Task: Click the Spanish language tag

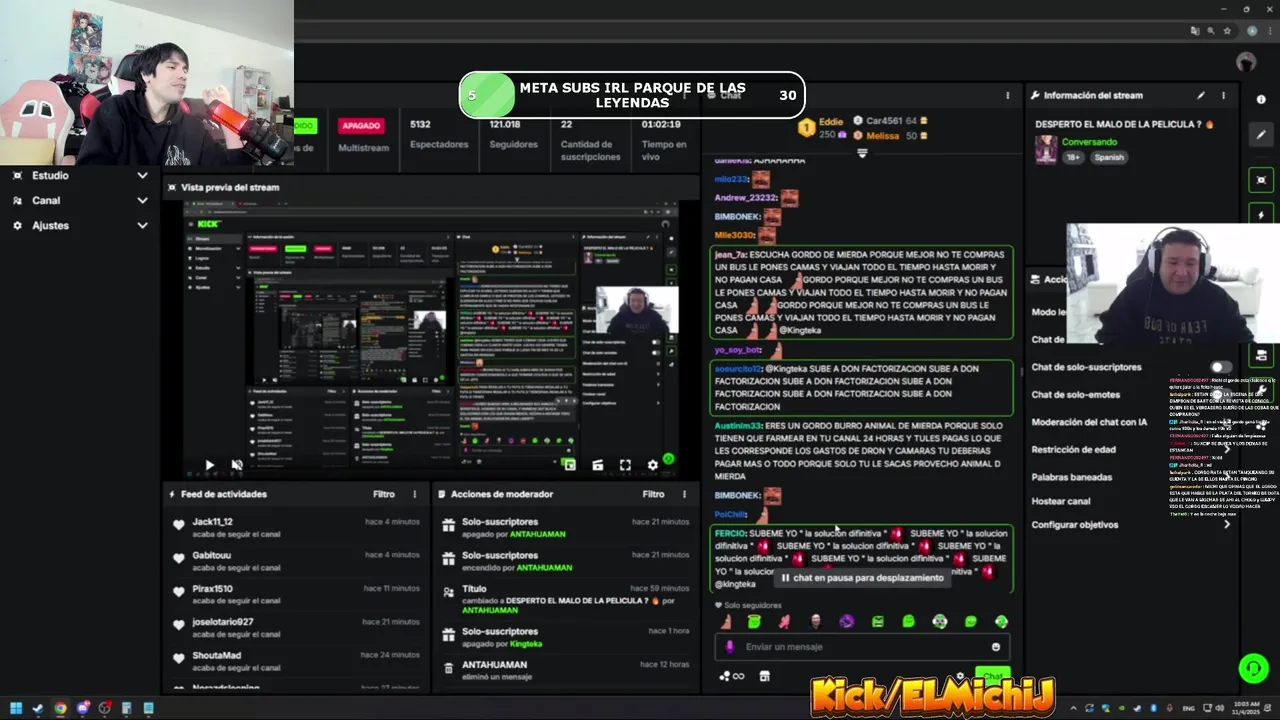Action: point(1109,157)
